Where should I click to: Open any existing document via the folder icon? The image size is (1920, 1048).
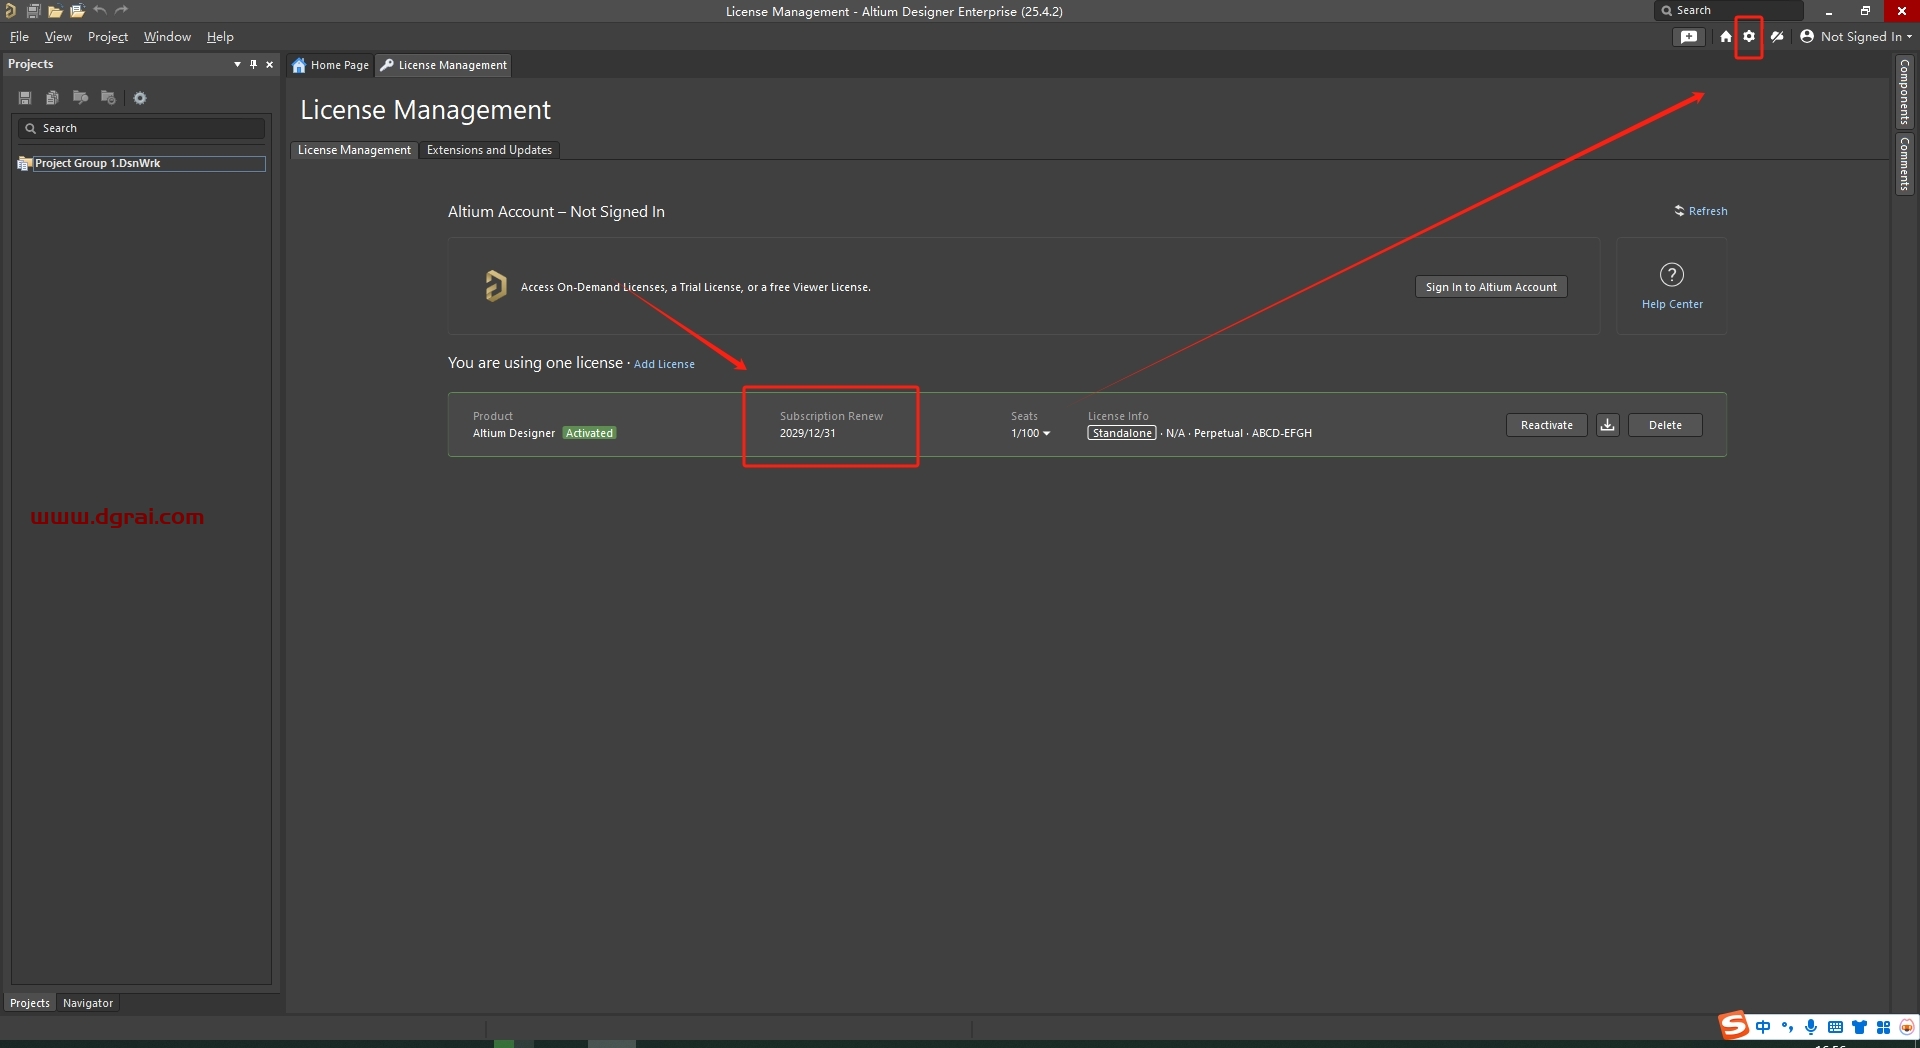coord(55,11)
